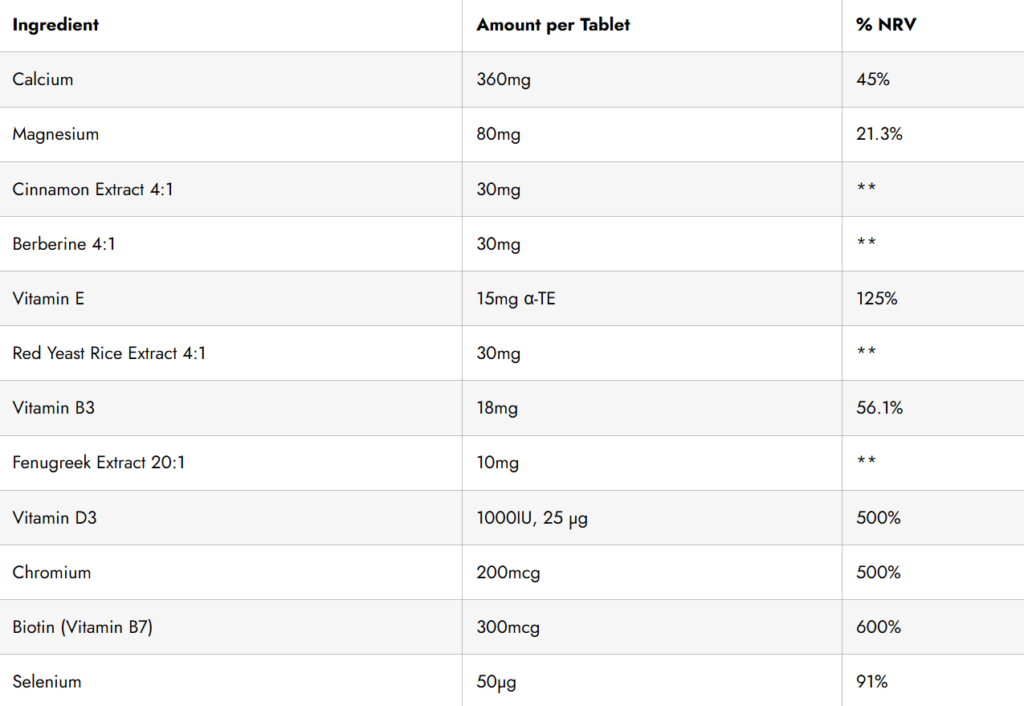Click the 56.1% NRV value

(x=879, y=408)
